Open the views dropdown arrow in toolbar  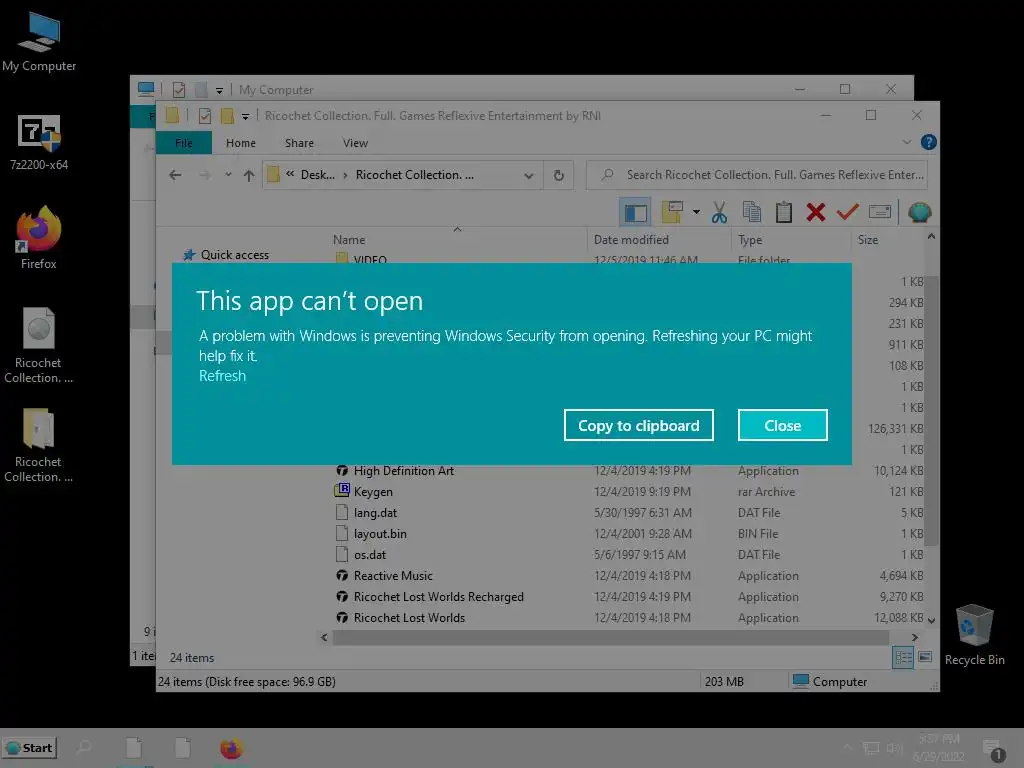[x=696, y=212]
